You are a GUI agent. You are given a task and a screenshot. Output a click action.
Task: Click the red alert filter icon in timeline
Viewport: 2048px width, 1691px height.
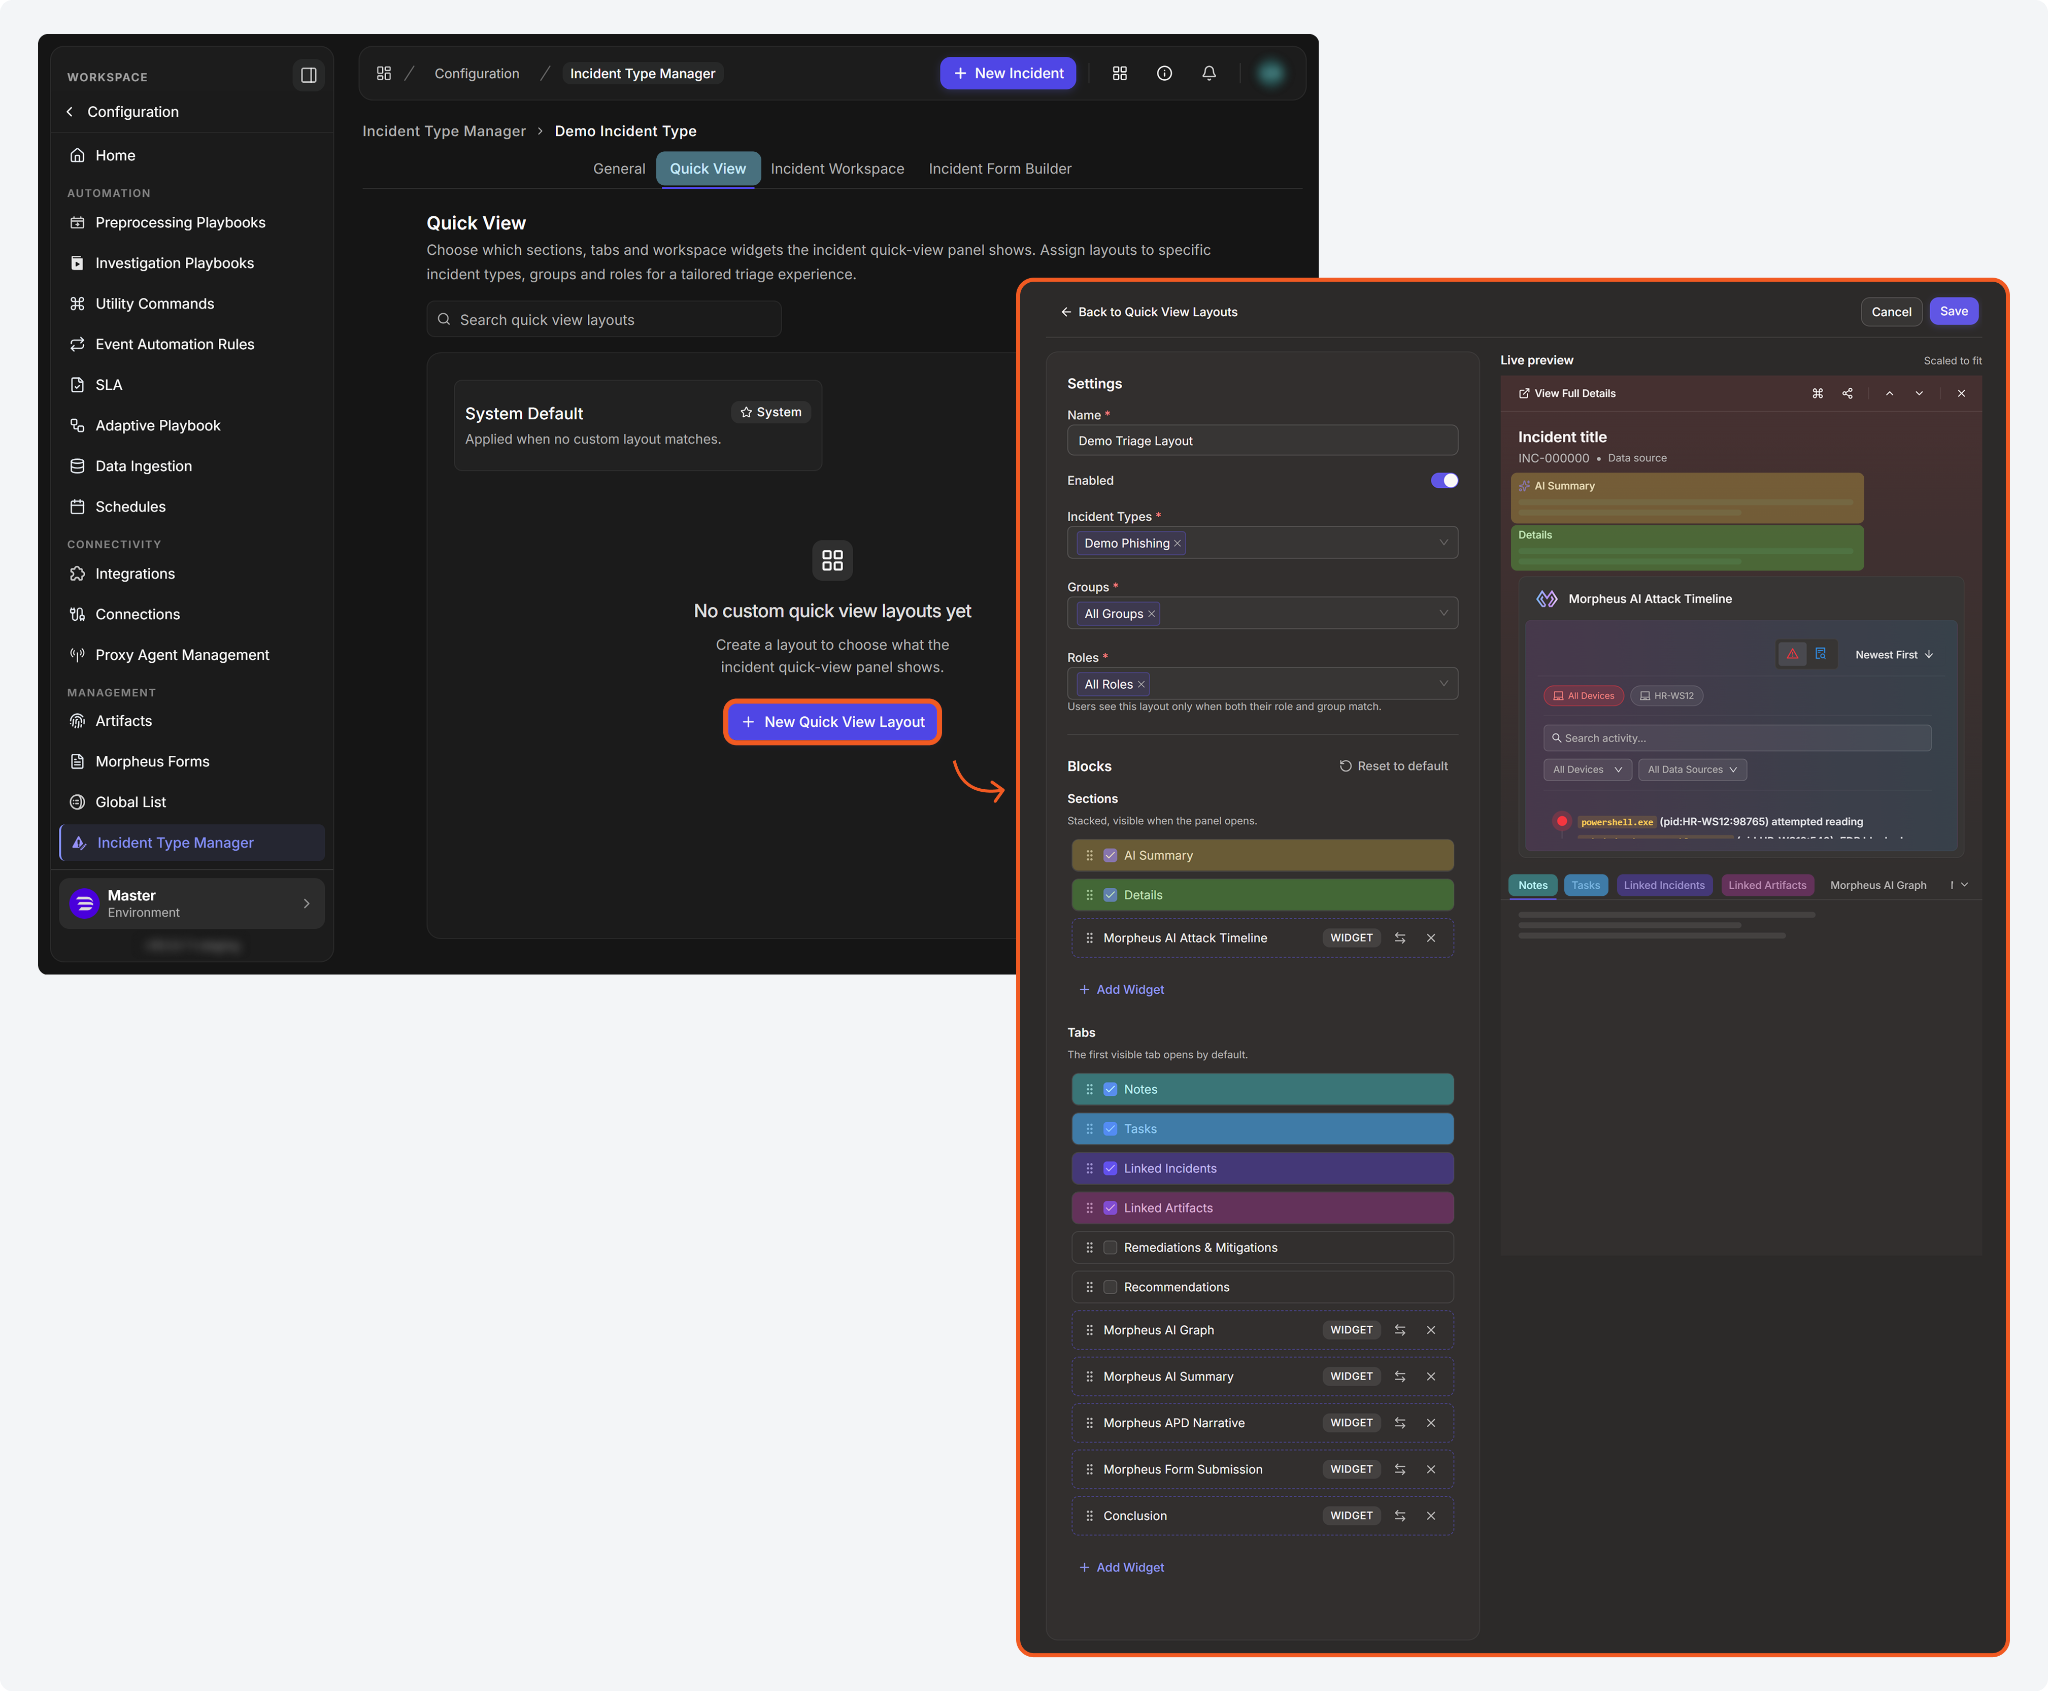click(x=1793, y=654)
